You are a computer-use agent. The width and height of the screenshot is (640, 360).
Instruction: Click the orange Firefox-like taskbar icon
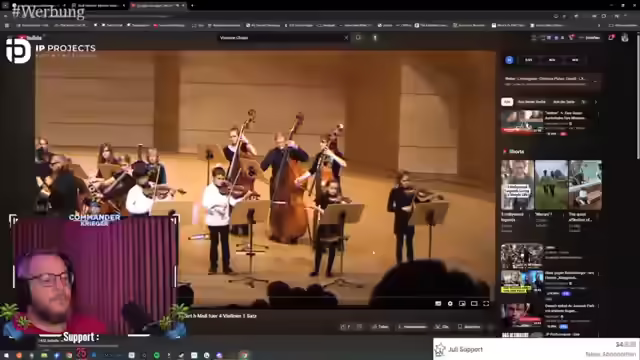(x=19, y=356)
